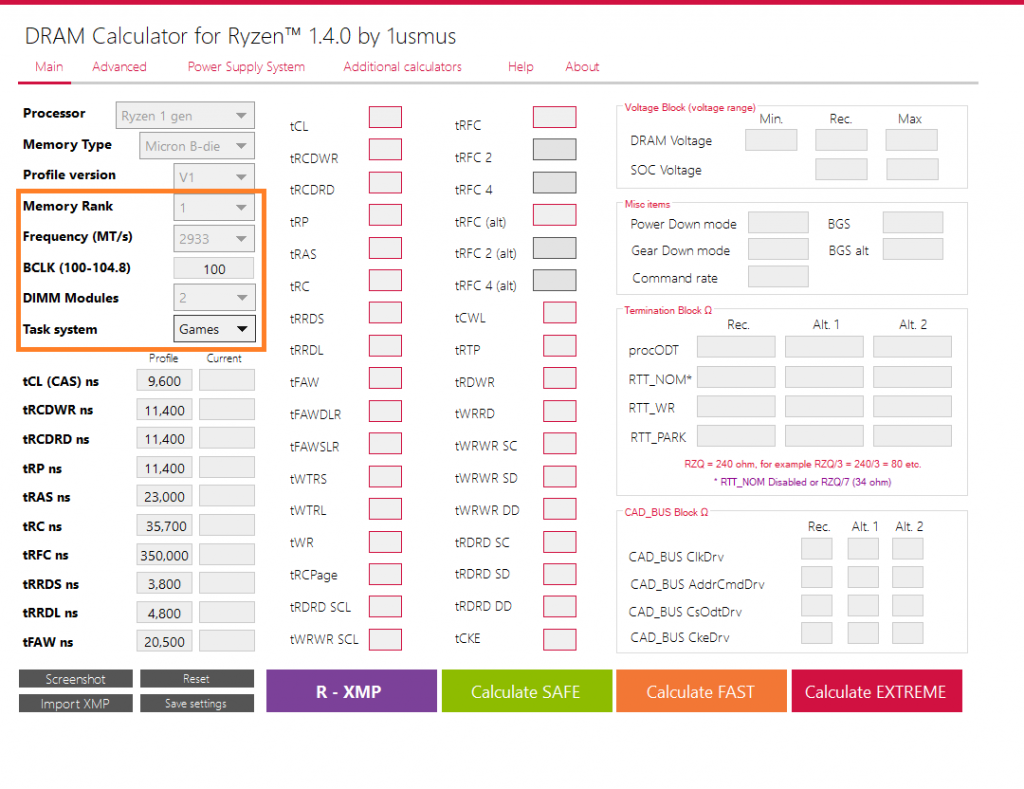Click Save settings button

click(197, 703)
